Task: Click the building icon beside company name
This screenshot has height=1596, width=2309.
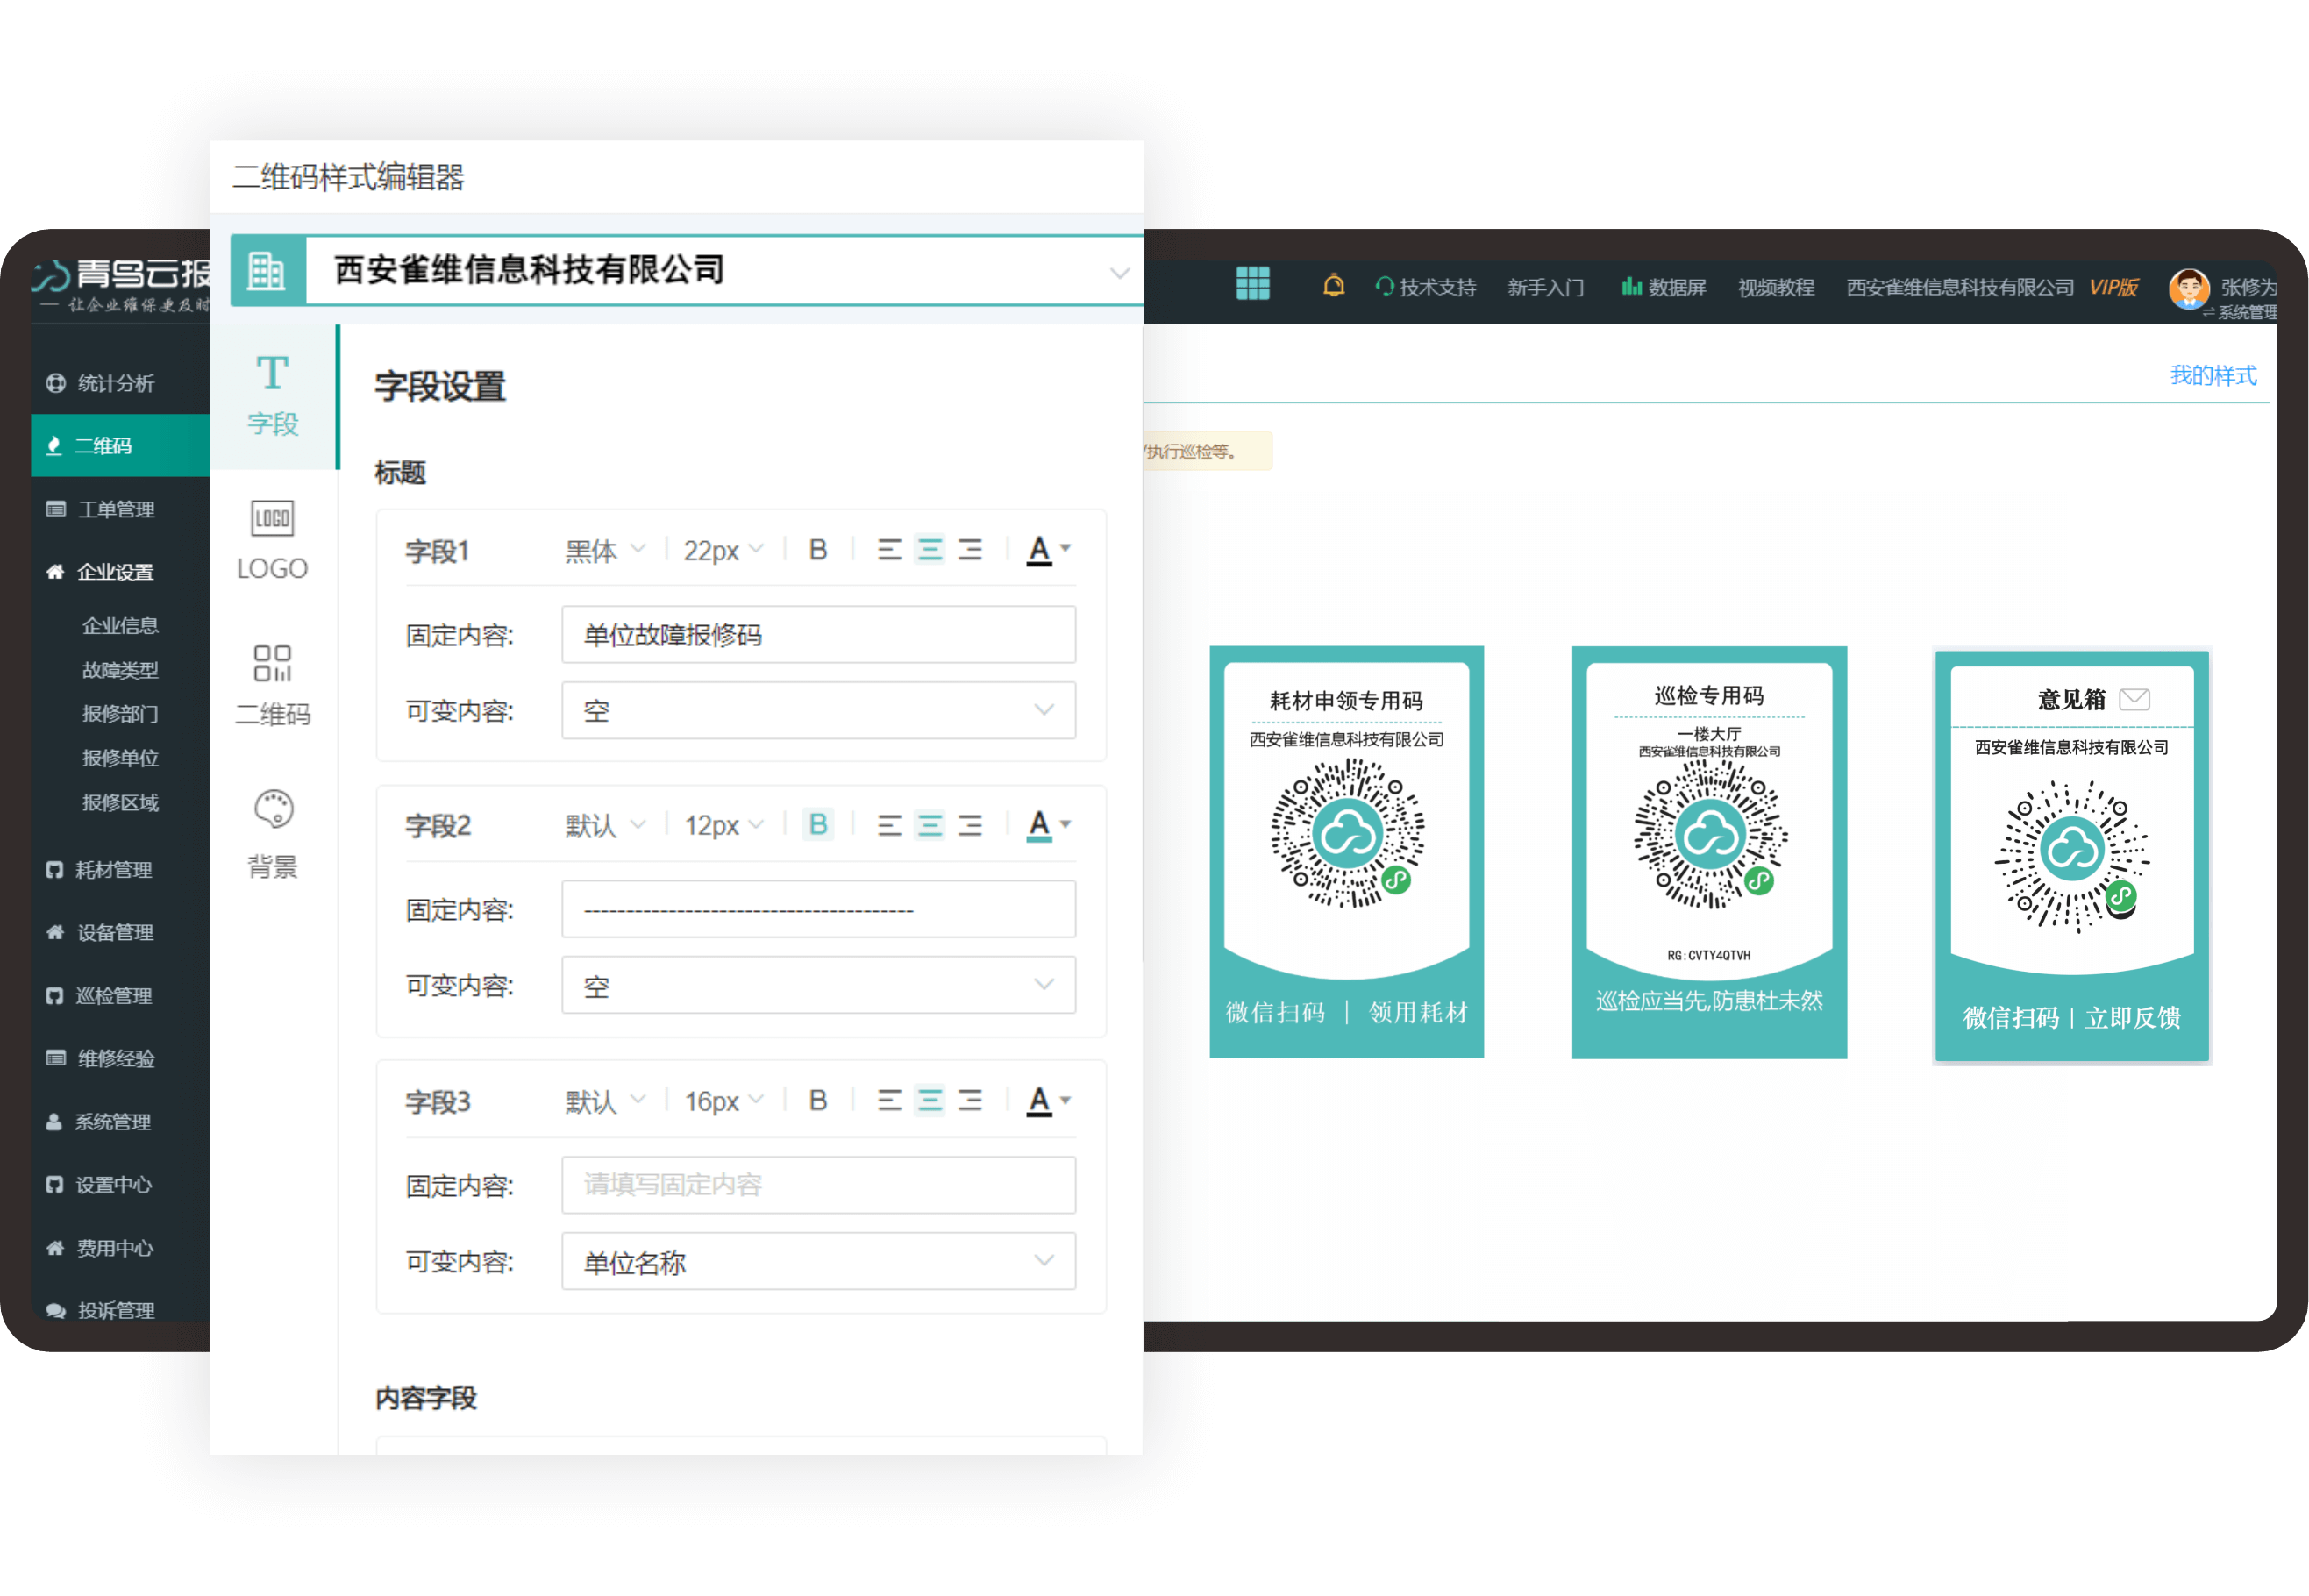Action: point(267,270)
